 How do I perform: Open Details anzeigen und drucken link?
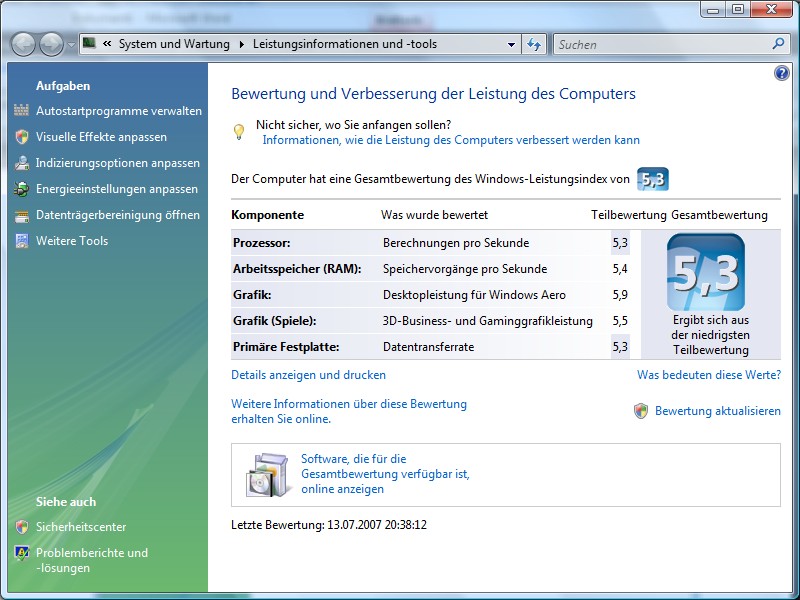[308, 375]
